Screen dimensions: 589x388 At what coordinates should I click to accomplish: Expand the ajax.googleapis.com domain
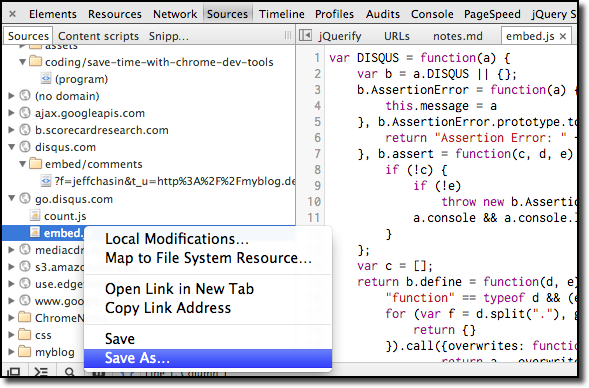coord(11,113)
